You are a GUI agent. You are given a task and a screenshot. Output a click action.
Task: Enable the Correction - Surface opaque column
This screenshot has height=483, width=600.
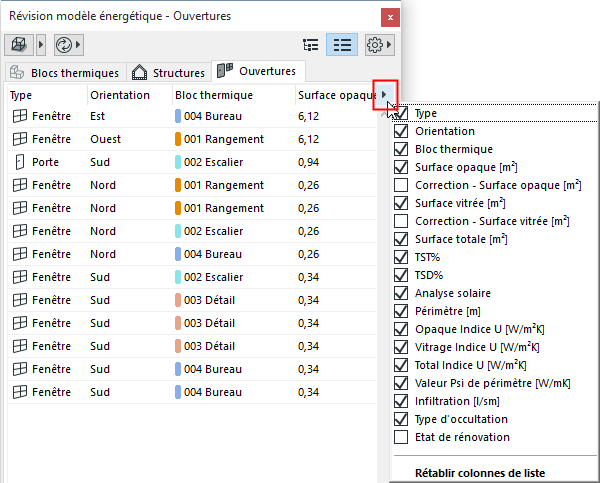point(401,185)
